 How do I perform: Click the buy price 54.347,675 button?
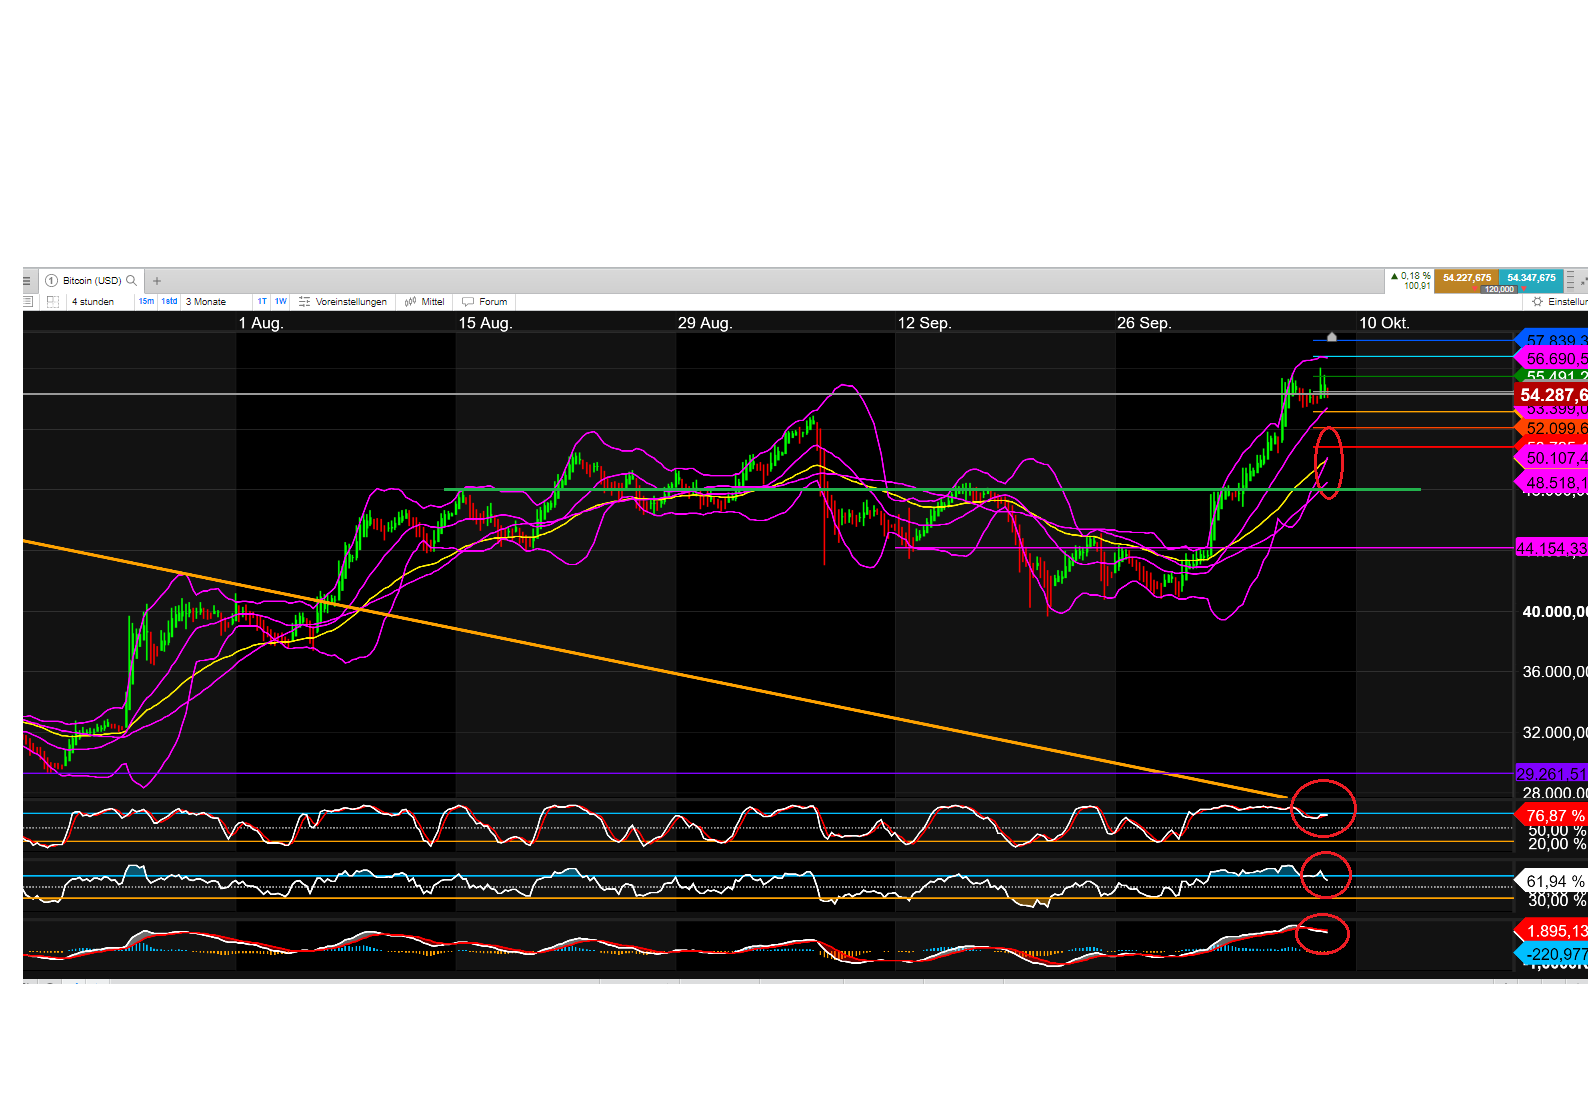1531,278
